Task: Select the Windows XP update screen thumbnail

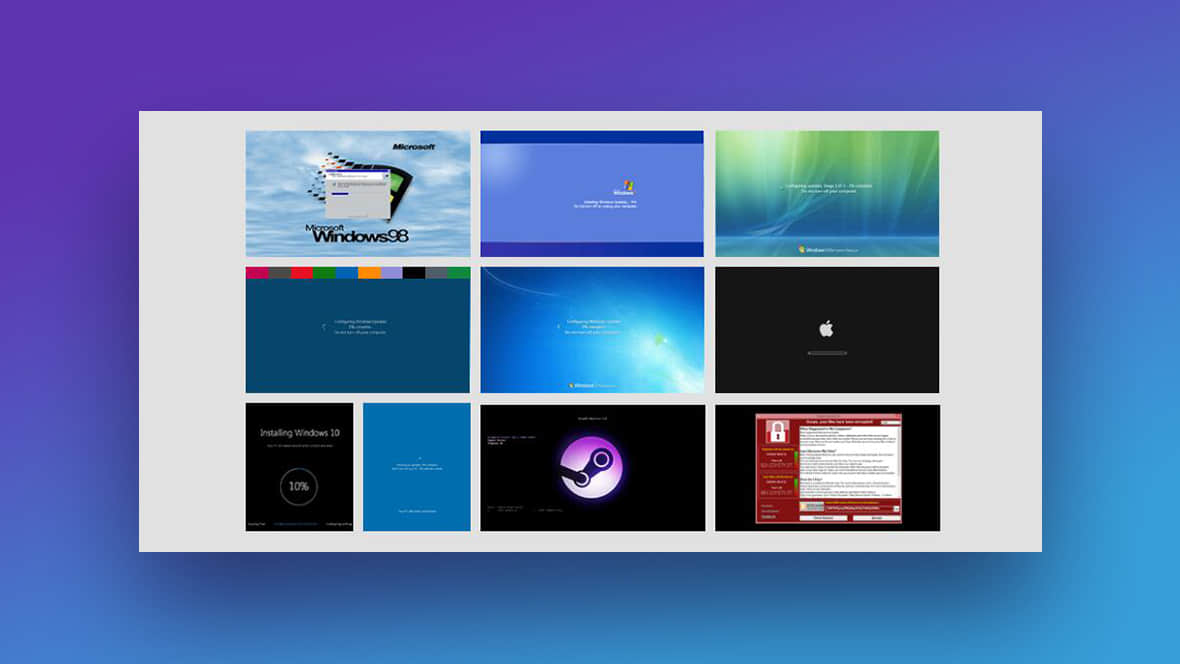Action: point(592,193)
